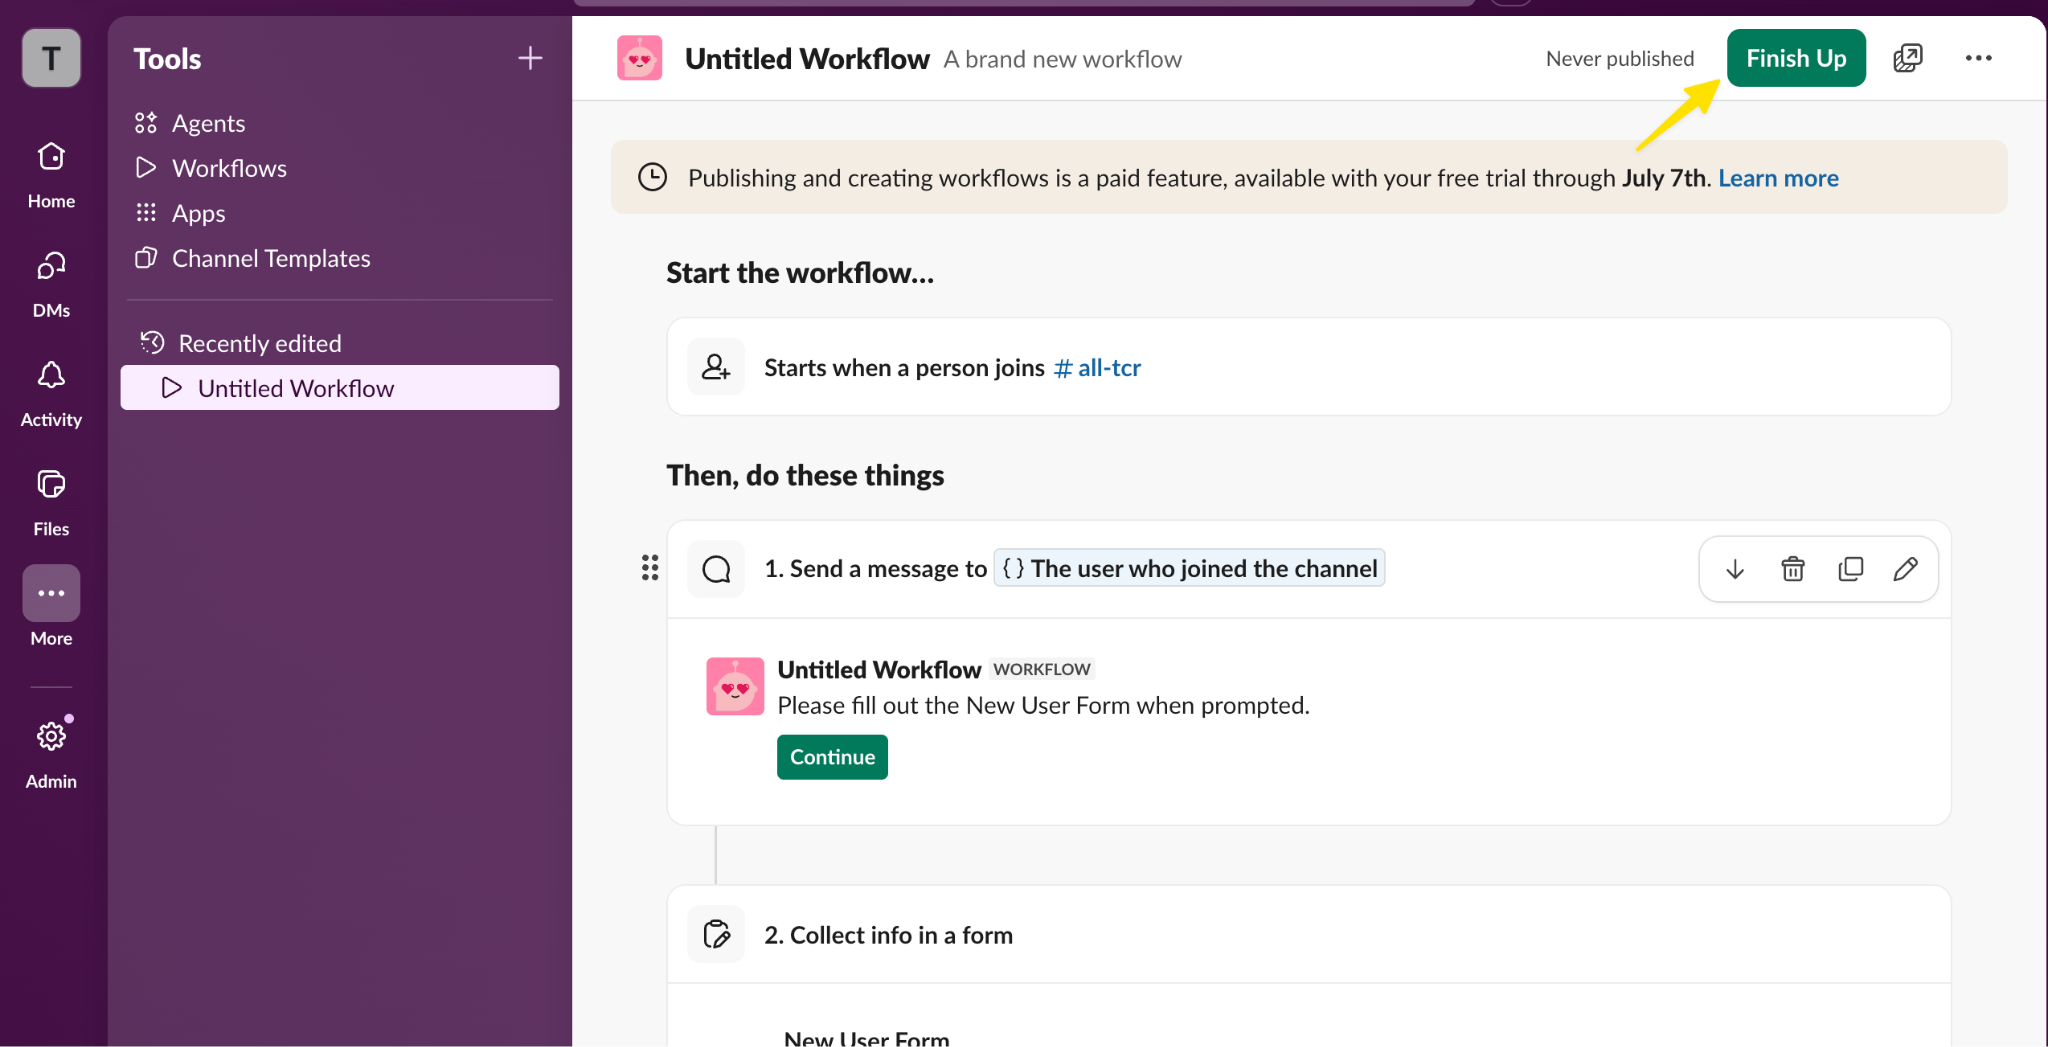Open step 2 Collect info in a form

[x=1309, y=934]
